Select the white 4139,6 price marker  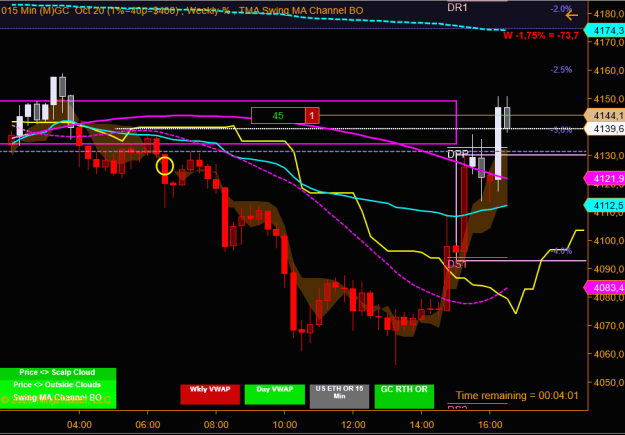click(x=605, y=129)
